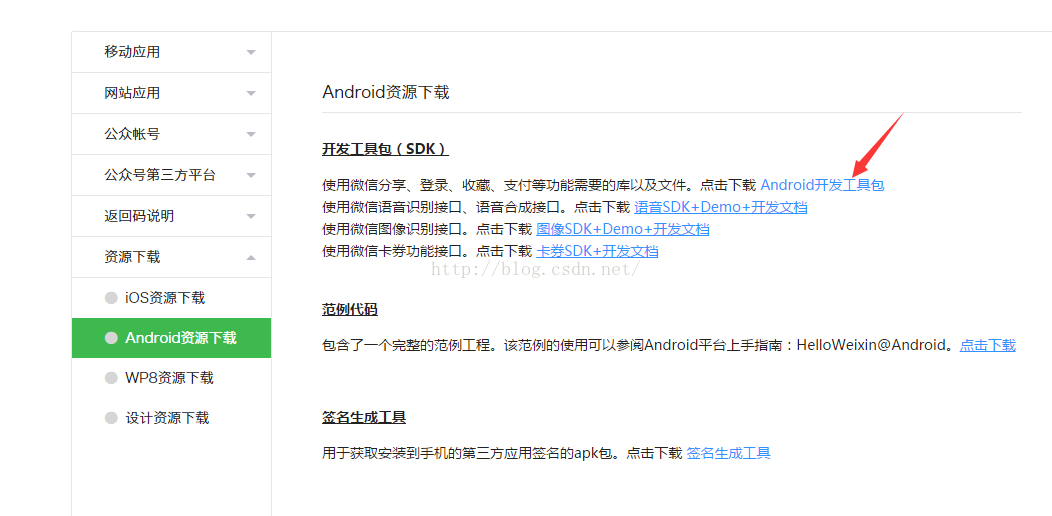The height and width of the screenshot is (516, 1052).
Task: Select WP8资源下载 in the sidebar
Action: (x=172, y=378)
